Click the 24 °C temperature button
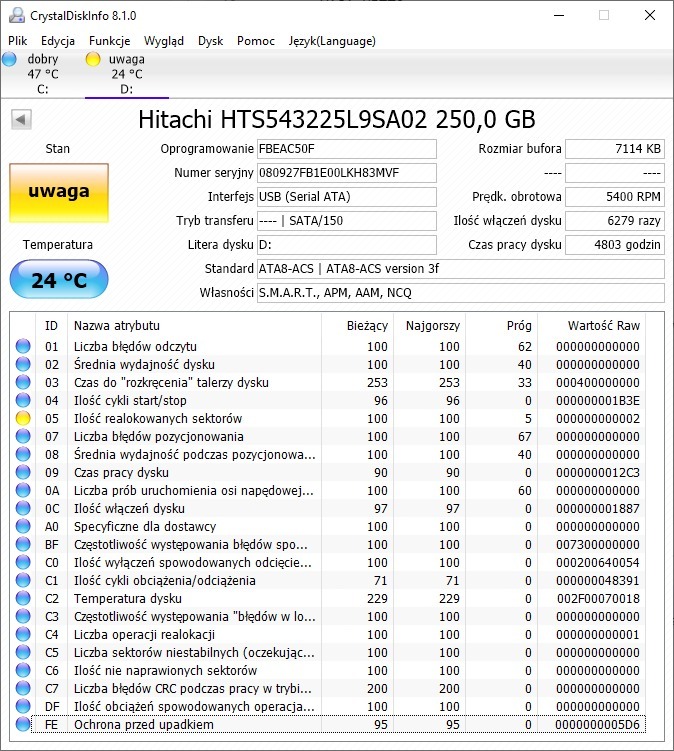The width and height of the screenshot is (674, 751). tap(59, 280)
